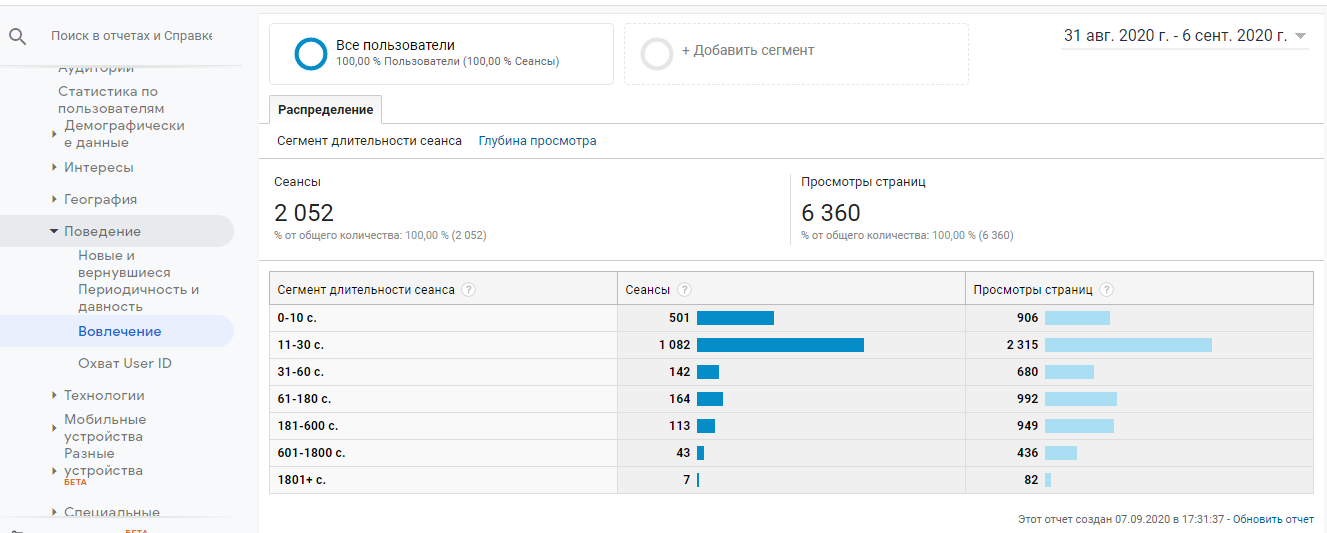Click the search magnifier icon
This screenshot has height=533, width=1327.
(x=17, y=36)
